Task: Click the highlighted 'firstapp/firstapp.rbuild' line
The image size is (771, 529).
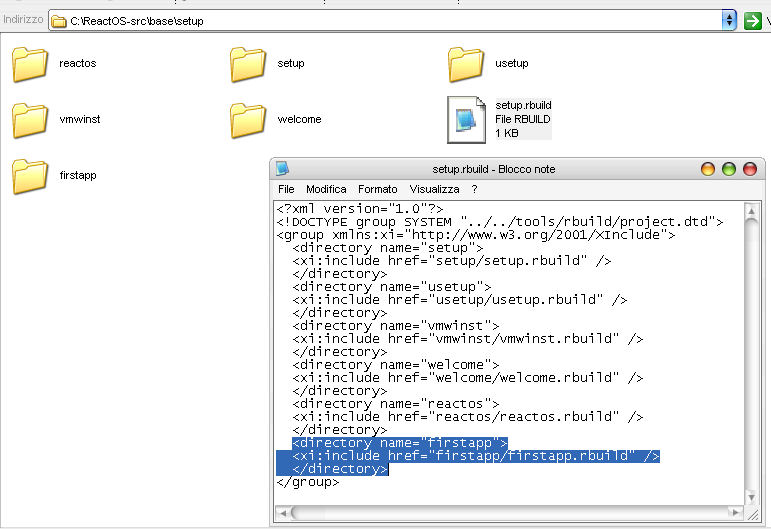Action: click(475, 456)
